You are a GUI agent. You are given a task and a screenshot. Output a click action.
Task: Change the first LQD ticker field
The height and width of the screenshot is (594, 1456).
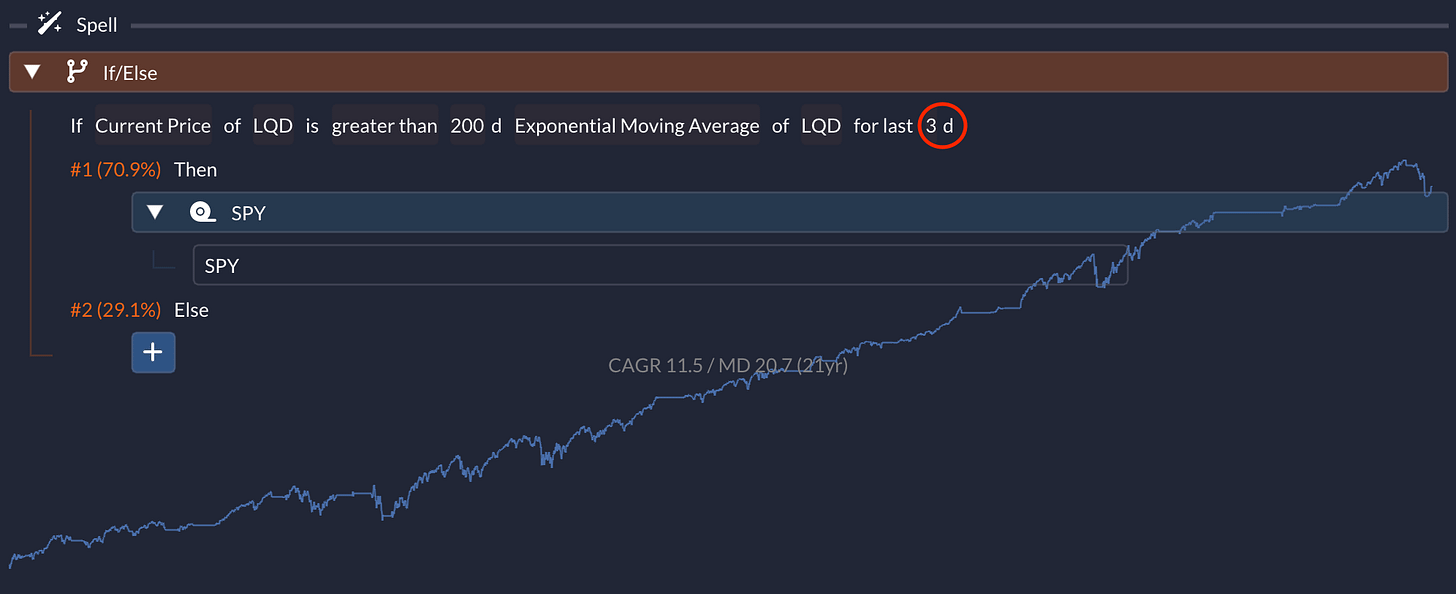tap(272, 126)
